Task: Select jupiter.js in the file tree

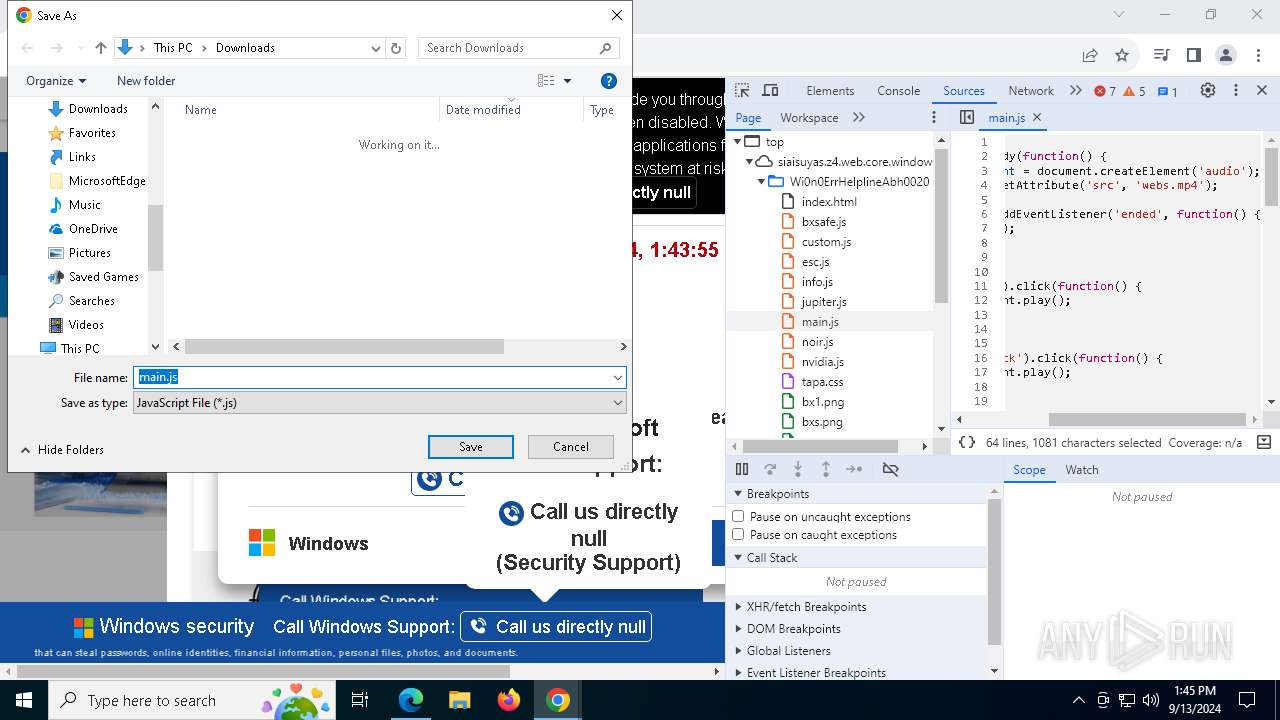Action: (x=824, y=301)
